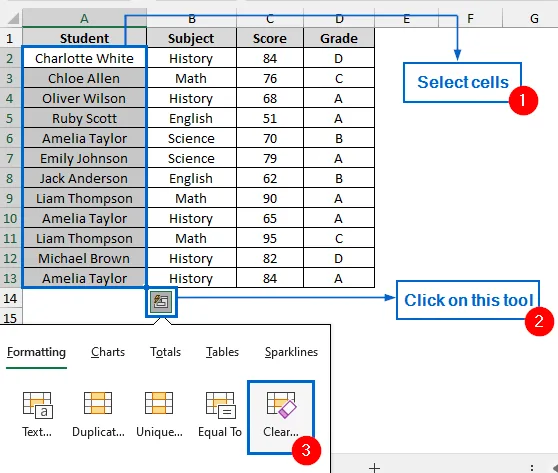The width and height of the screenshot is (558, 473).
Task: Select column D header
Action: pyautogui.click(x=339, y=18)
